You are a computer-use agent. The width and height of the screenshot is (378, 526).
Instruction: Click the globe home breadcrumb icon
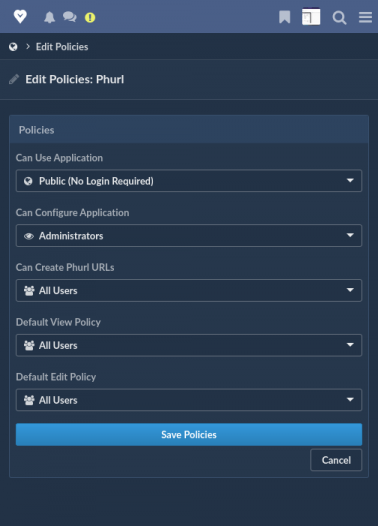pyautogui.click(x=13, y=47)
